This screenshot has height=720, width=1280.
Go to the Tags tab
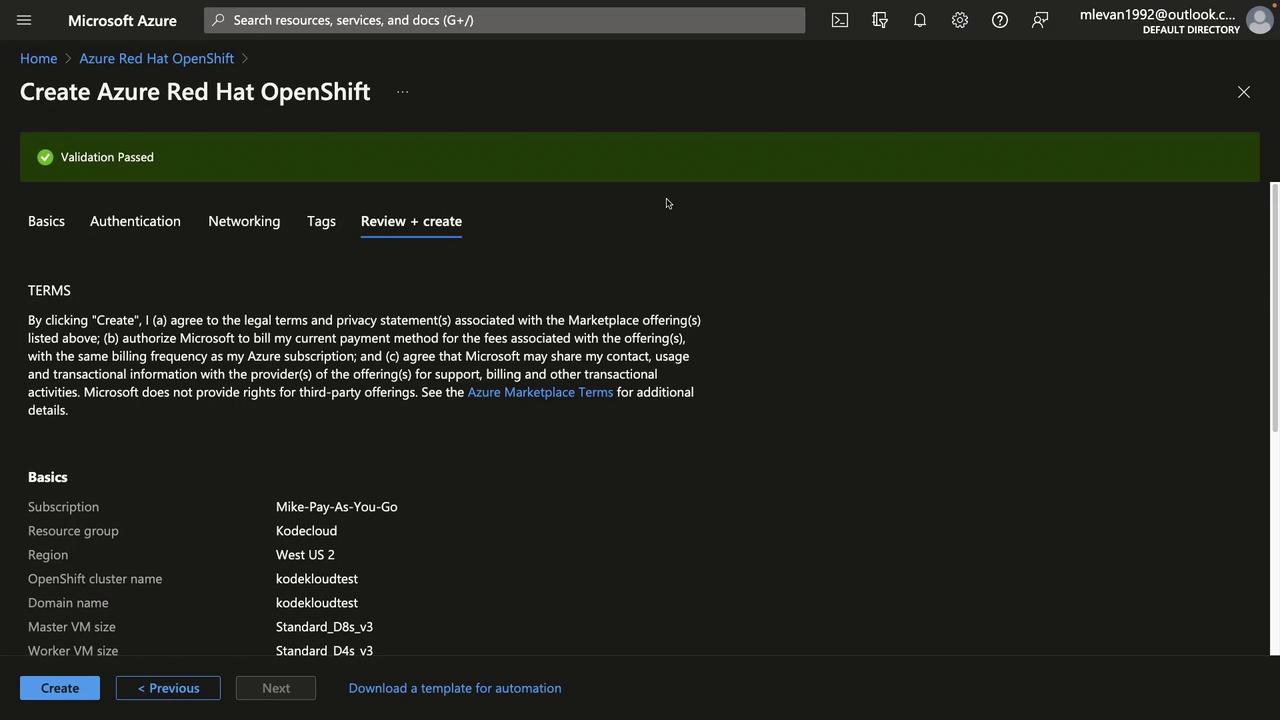pos(321,221)
